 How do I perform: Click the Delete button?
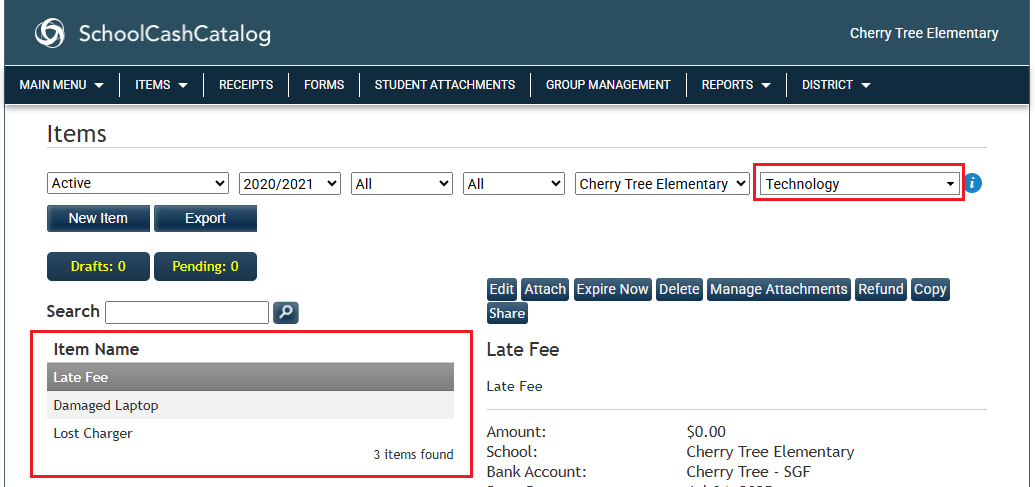click(679, 289)
